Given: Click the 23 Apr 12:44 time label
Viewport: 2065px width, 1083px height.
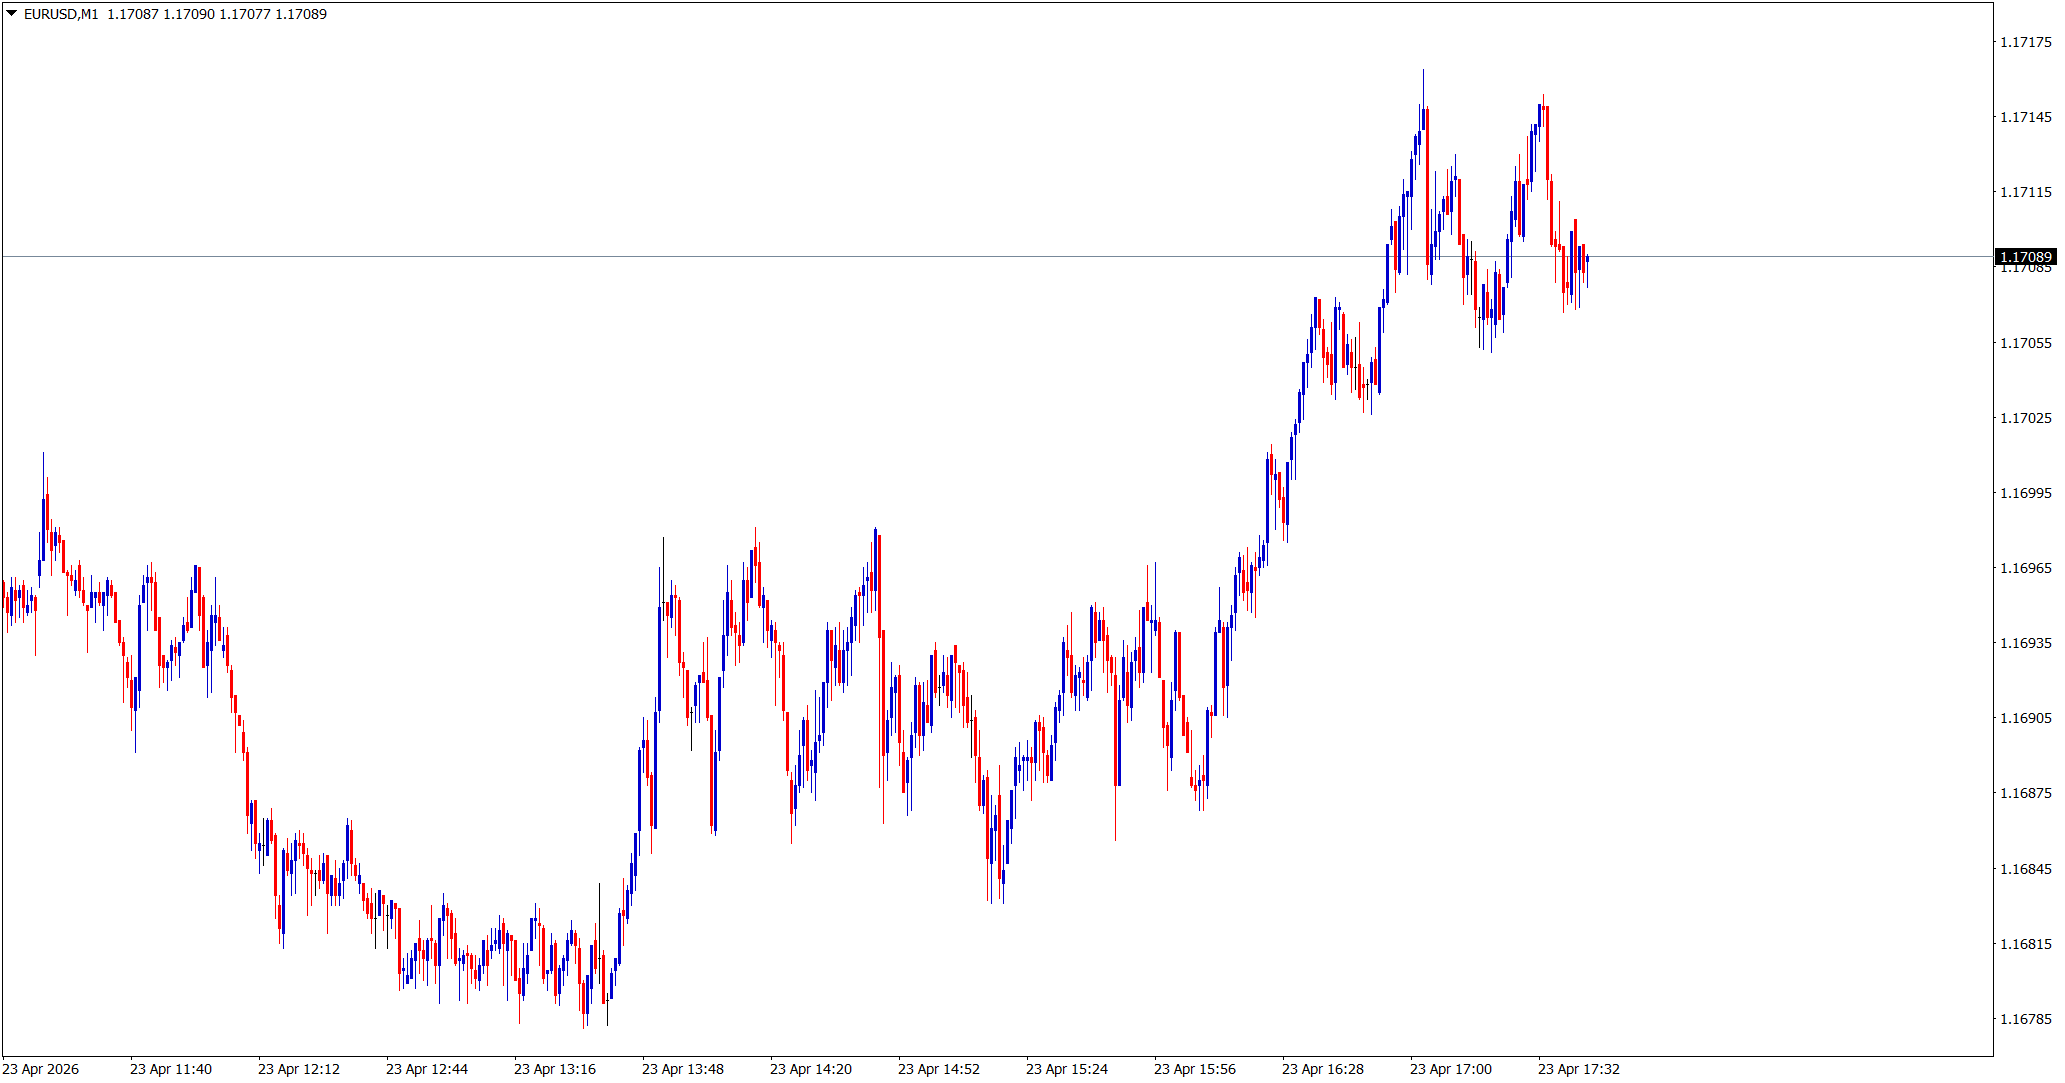Looking at the screenshot, I should click(427, 1069).
